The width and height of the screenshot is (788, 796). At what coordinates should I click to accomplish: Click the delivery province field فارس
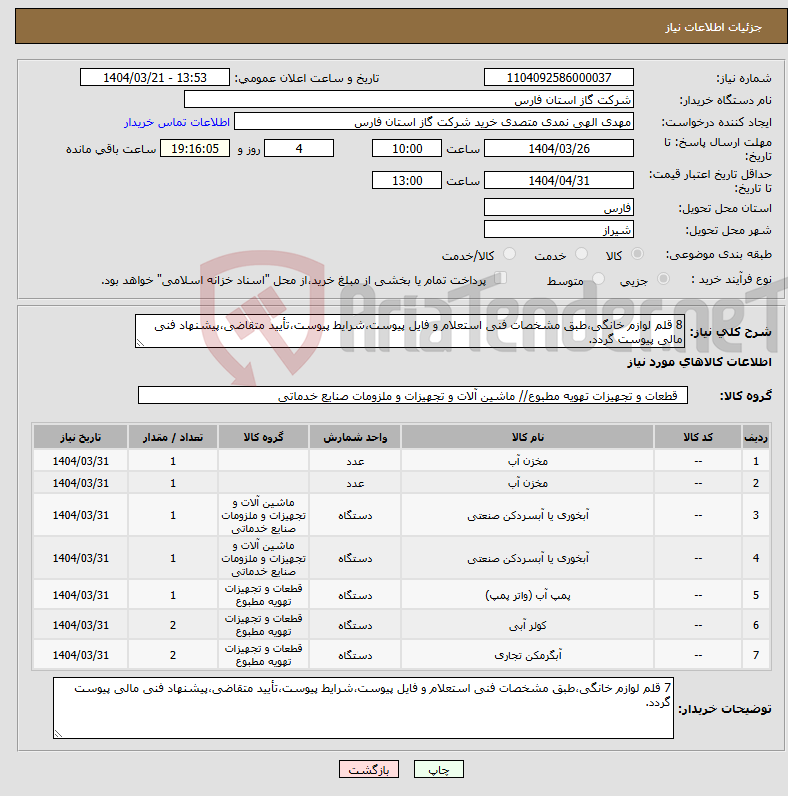pyautogui.click(x=559, y=208)
